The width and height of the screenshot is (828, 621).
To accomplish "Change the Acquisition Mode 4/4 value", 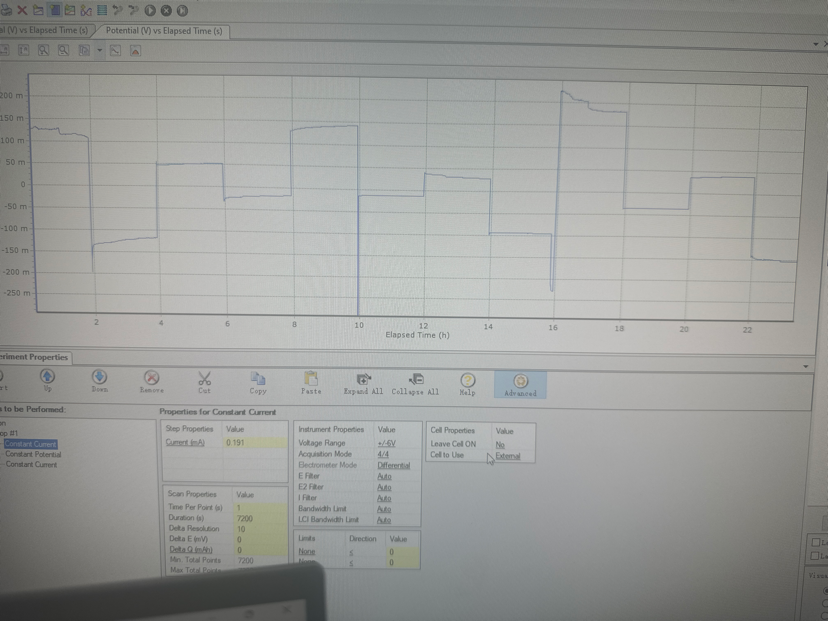I will (x=383, y=454).
